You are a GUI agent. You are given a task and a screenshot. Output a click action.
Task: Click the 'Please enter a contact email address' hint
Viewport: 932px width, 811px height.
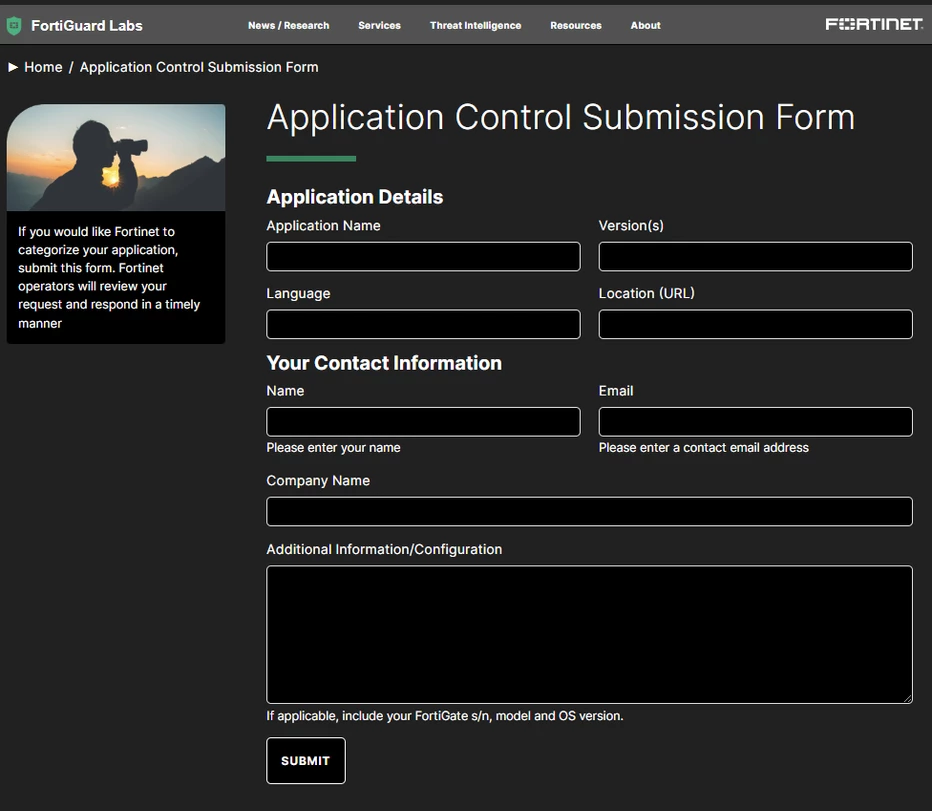tap(704, 448)
